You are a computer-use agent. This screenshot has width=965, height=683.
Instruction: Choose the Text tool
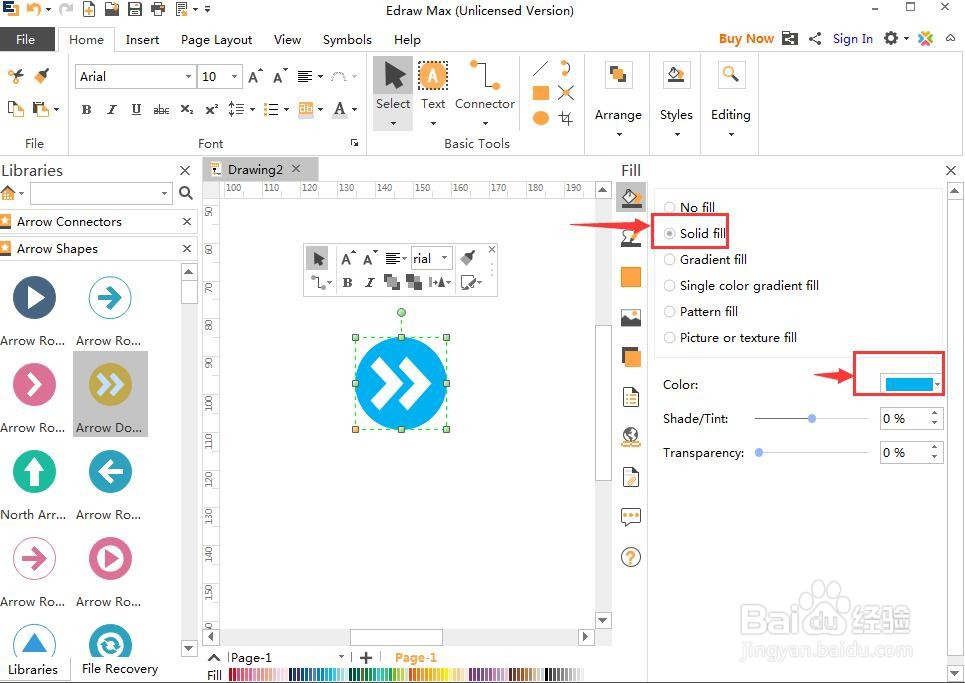(433, 92)
